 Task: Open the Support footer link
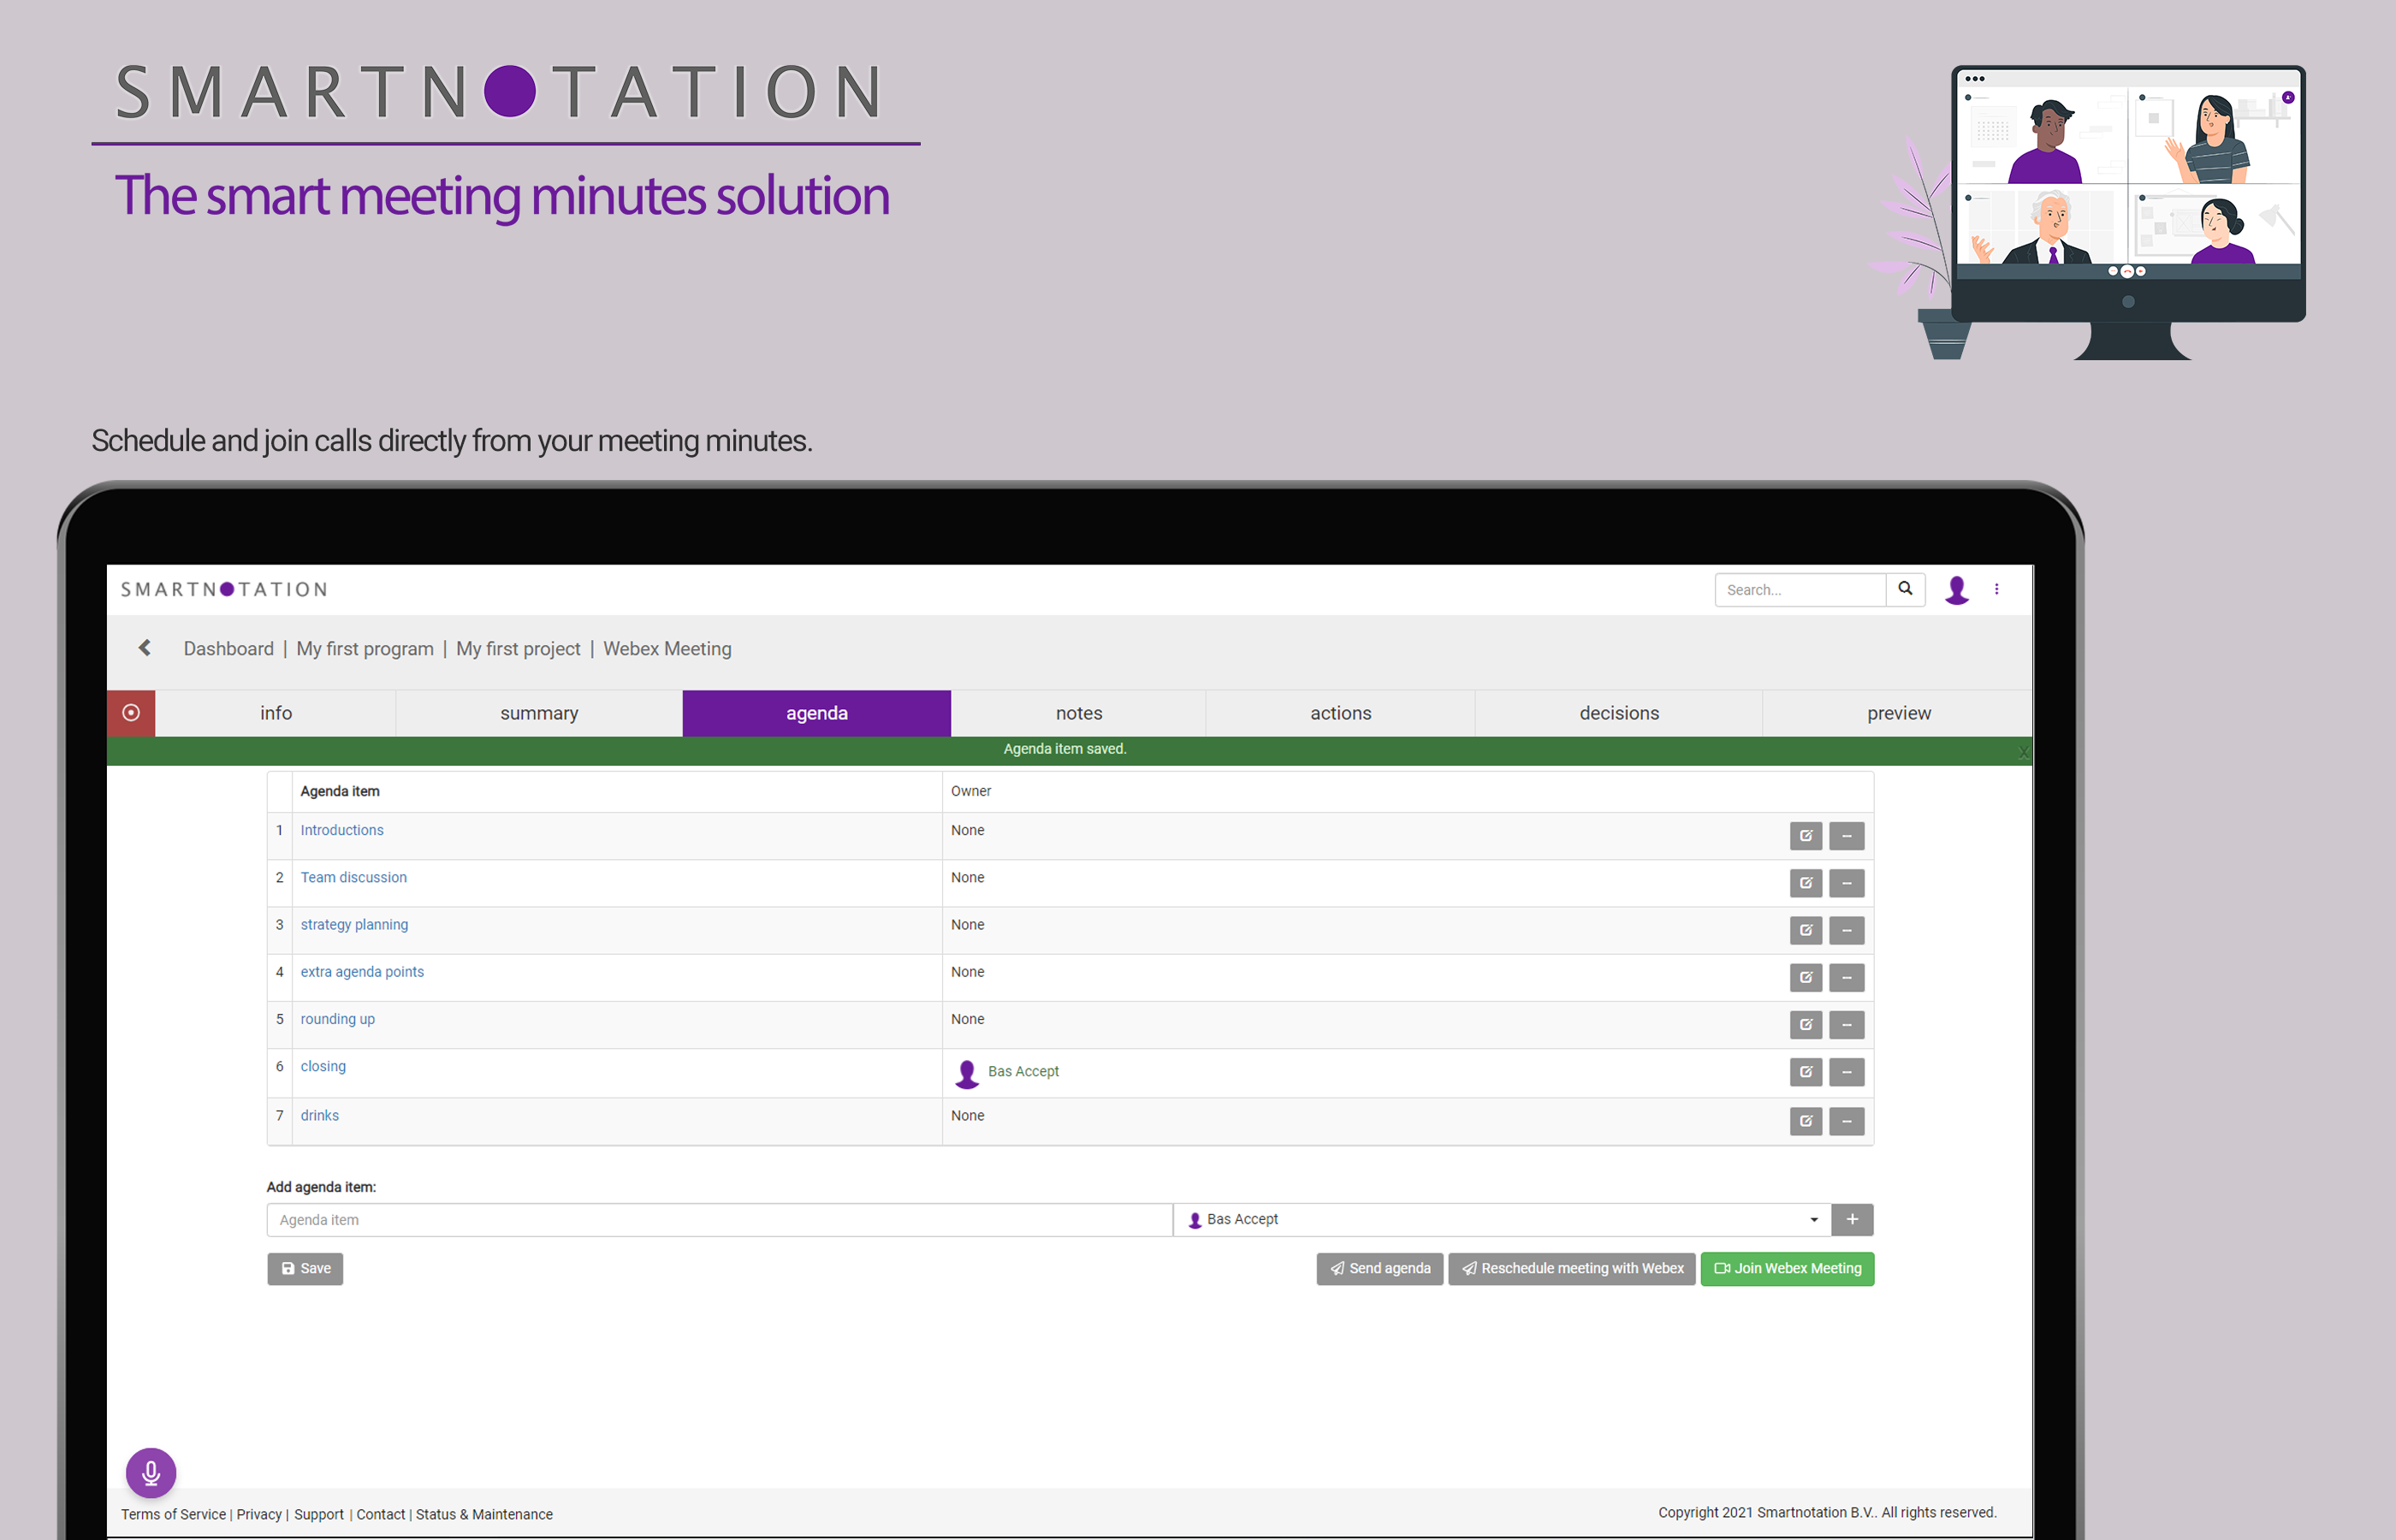coord(319,1514)
